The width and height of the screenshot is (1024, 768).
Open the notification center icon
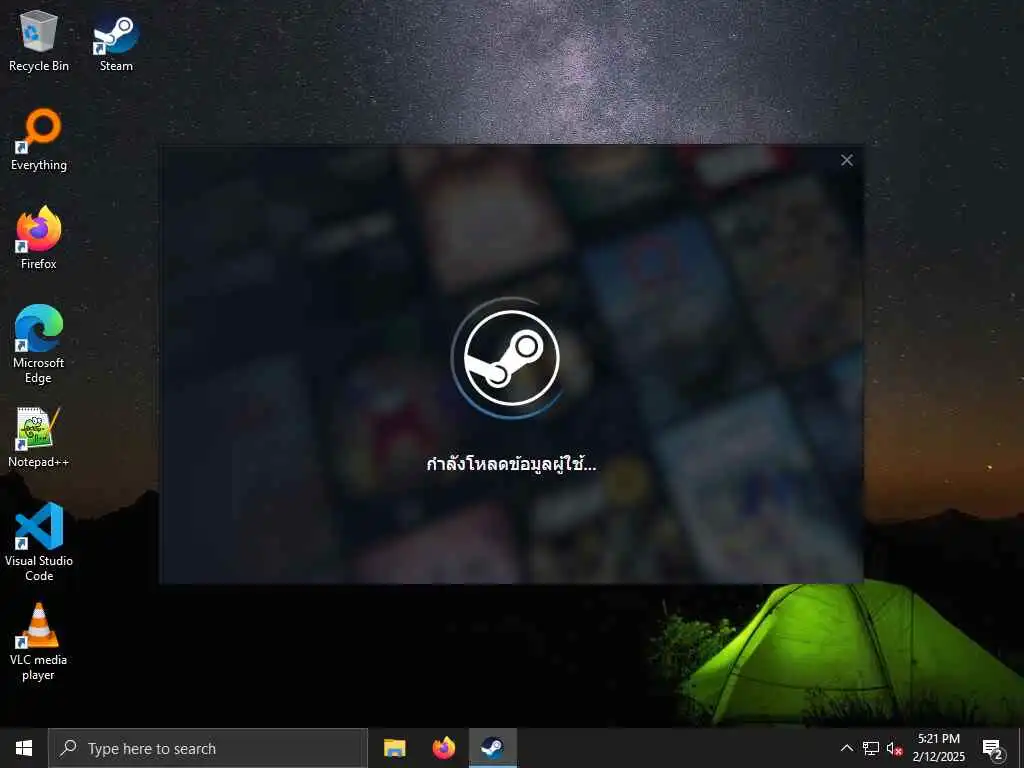pyautogui.click(x=993, y=748)
